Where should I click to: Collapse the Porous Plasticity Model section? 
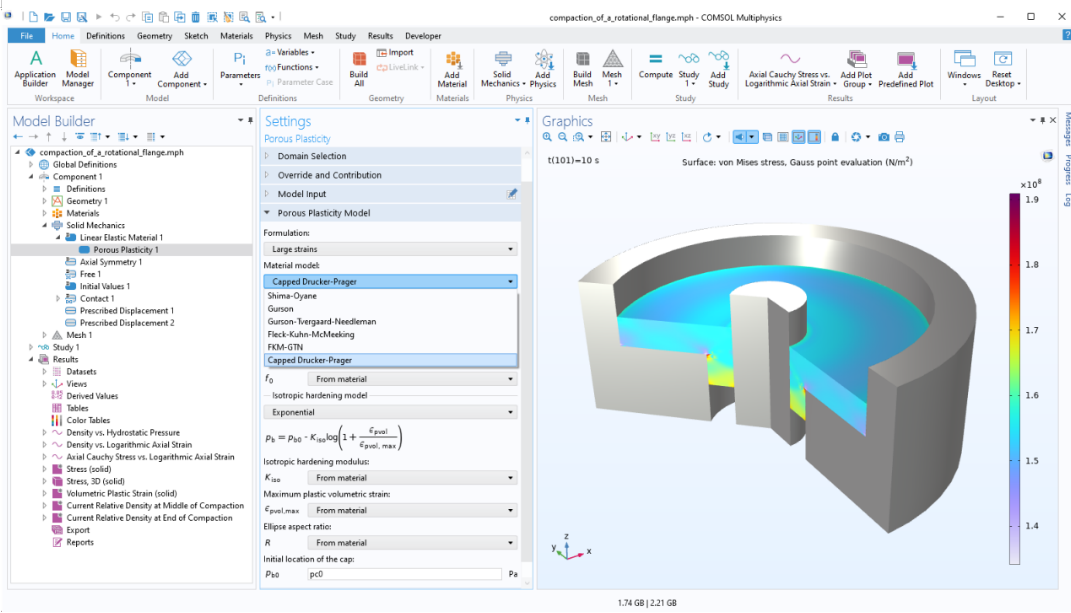[267, 213]
